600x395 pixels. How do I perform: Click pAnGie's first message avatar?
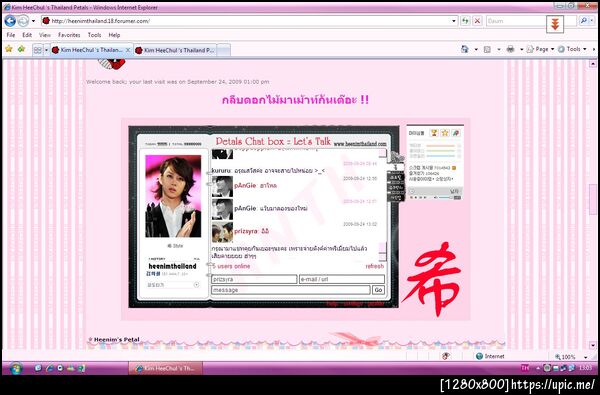(222, 186)
